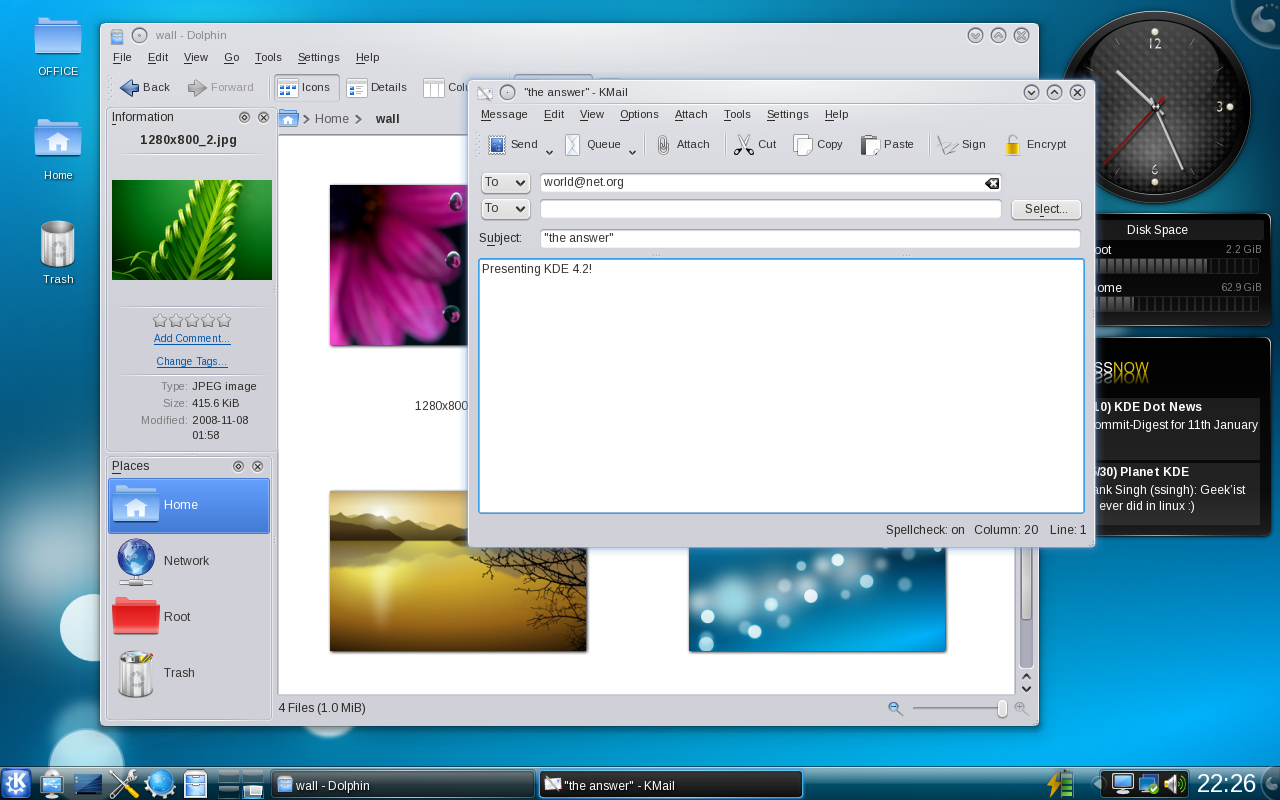This screenshot has height=800, width=1280.
Task: Open the Send button dropdown menu
Action: (x=548, y=150)
